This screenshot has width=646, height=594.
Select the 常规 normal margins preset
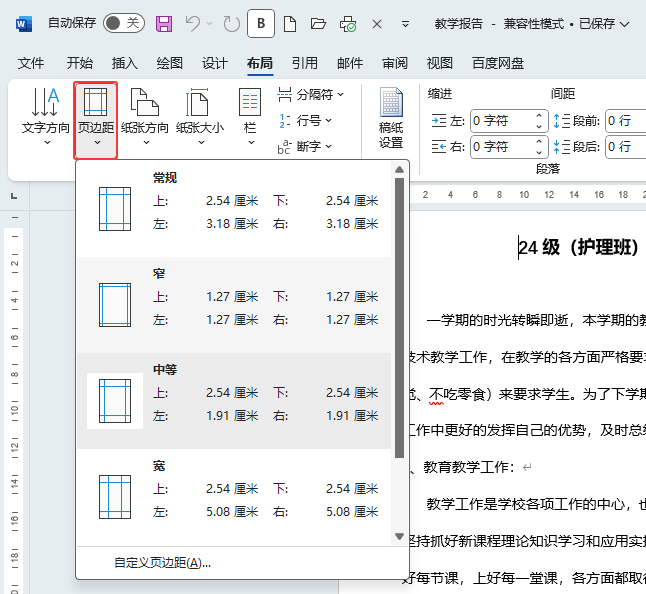(234, 209)
